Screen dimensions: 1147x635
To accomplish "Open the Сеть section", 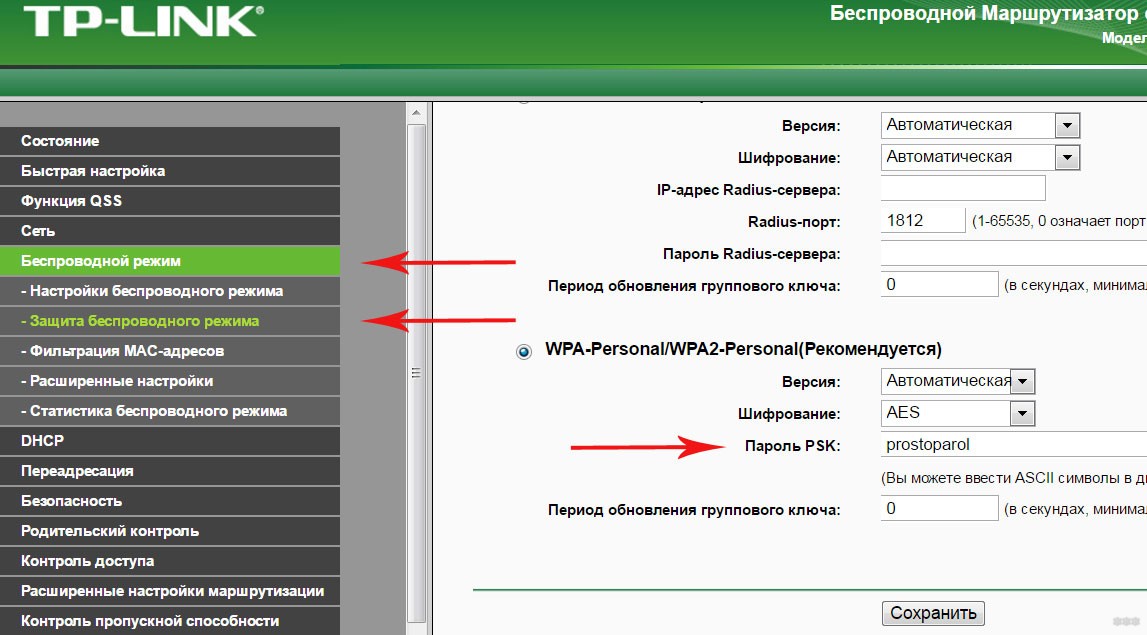I will click(x=170, y=230).
